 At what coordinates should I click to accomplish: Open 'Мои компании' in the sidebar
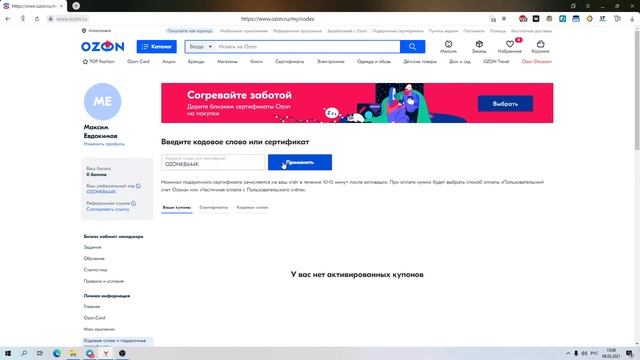pyautogui.click(x=99, y=329)
